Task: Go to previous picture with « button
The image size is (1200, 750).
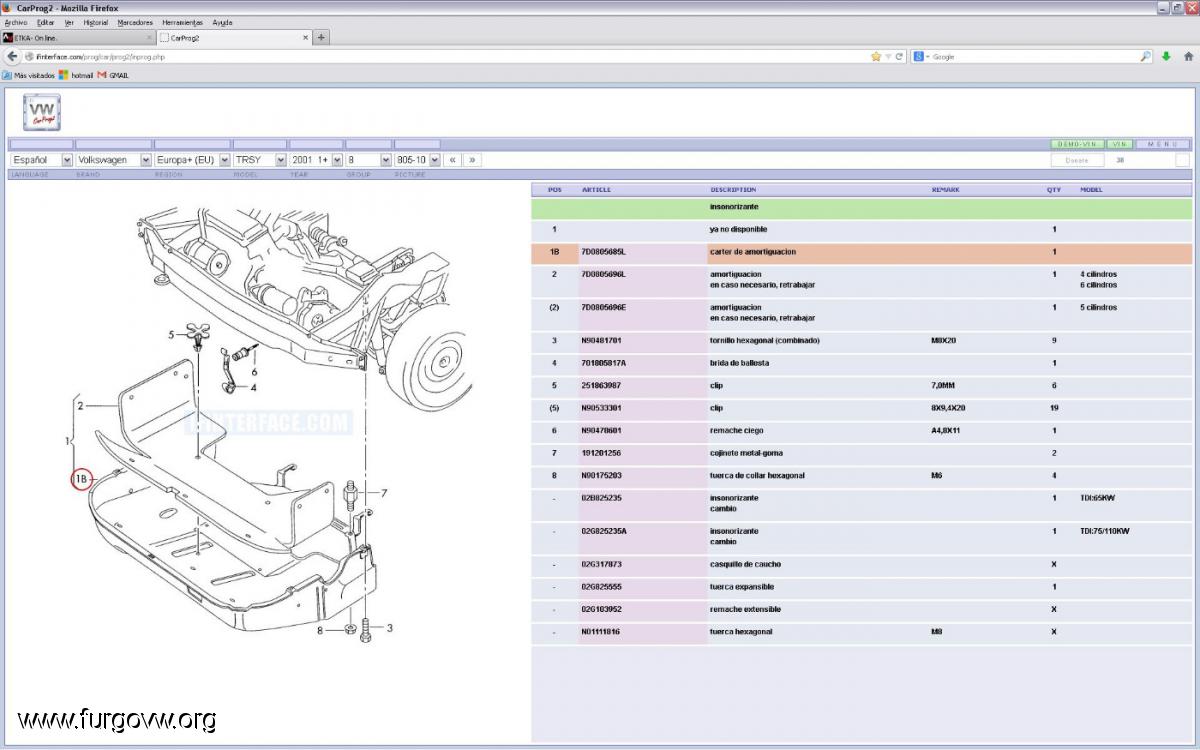Action: pyautogui.click(x=452, y=160)
